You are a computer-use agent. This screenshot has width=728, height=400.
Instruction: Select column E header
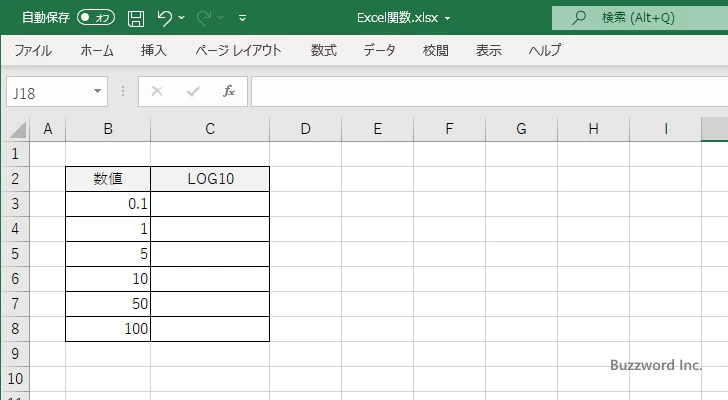click(x=377, y=129)
